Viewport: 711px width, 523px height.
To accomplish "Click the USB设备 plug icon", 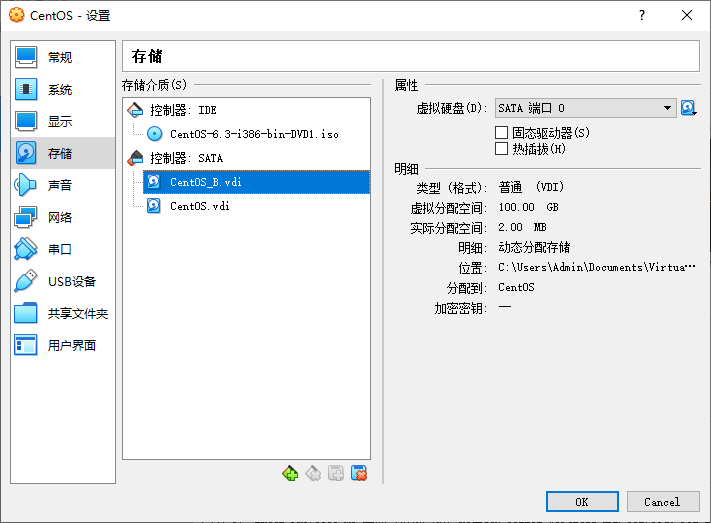I will point(26,281).
